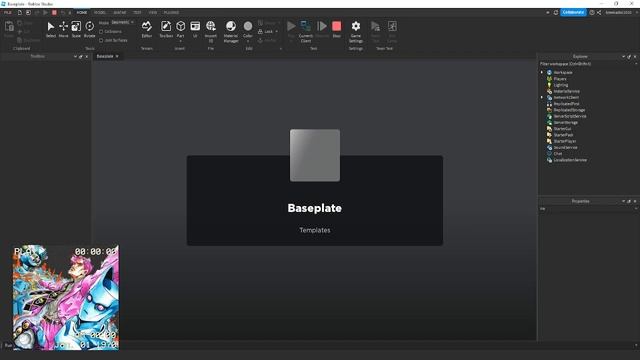Click the Resume button
The height and width of the screenshot is (360, 640).
[x=322, y=29]
